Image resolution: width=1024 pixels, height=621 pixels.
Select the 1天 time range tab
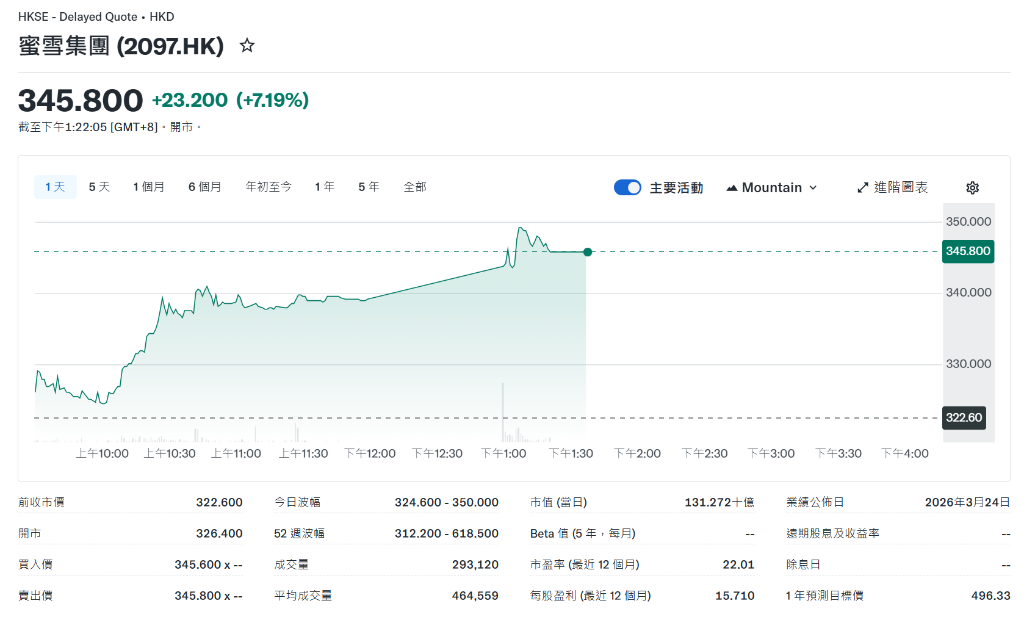tap(55, 187)
